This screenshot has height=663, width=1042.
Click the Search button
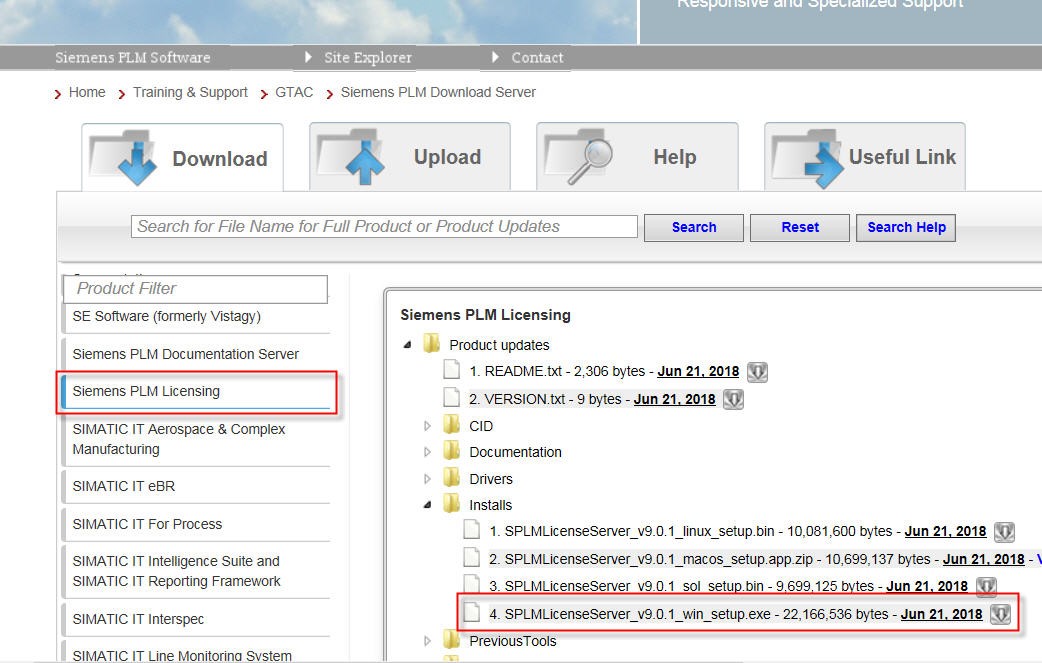693,227
